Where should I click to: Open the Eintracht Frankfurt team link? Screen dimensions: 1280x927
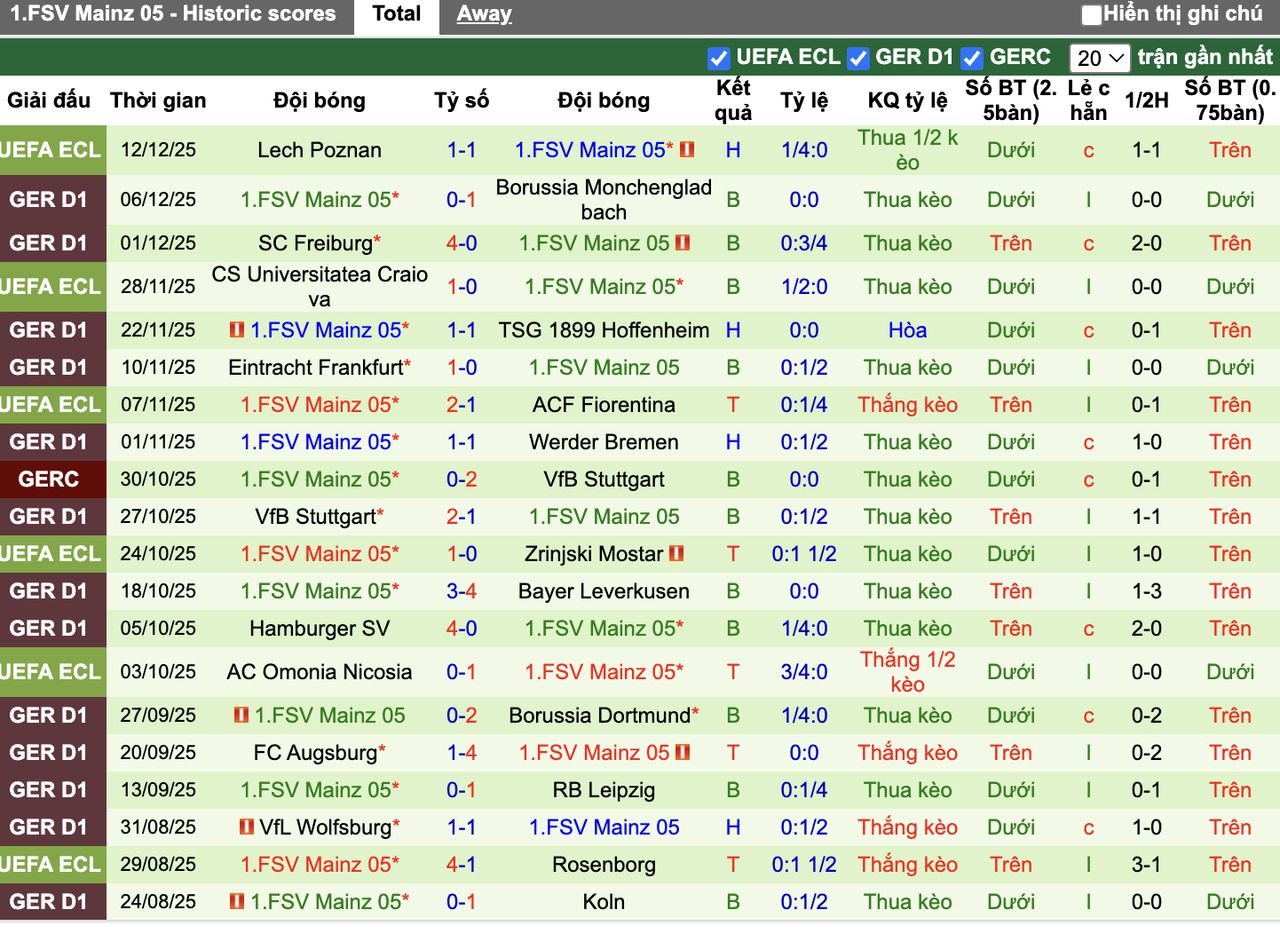tap(316, 367)
